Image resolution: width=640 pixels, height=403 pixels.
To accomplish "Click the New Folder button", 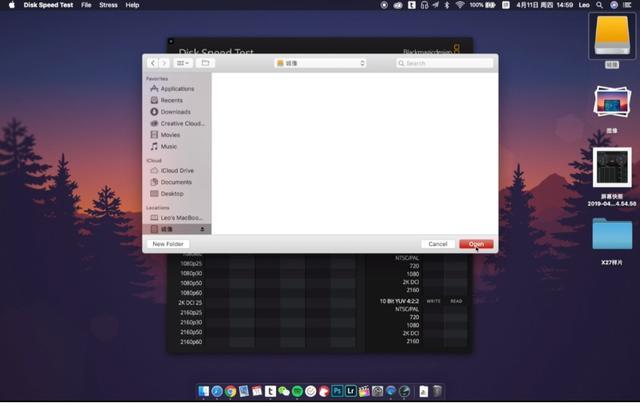I will (168, 244).
